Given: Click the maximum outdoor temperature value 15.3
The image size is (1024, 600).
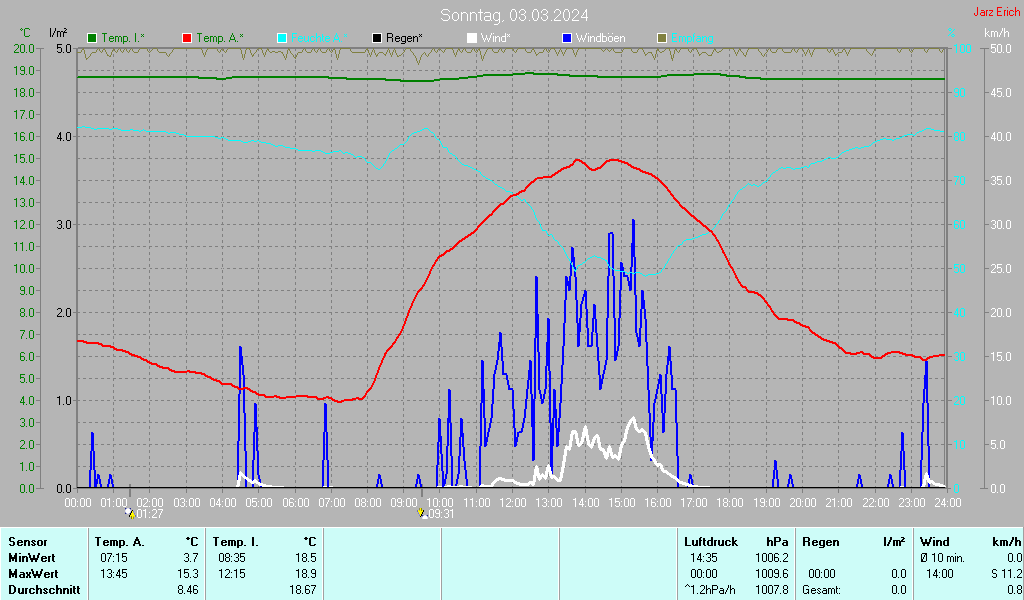Looking at the screenshot, I should (x=188, y=574).
